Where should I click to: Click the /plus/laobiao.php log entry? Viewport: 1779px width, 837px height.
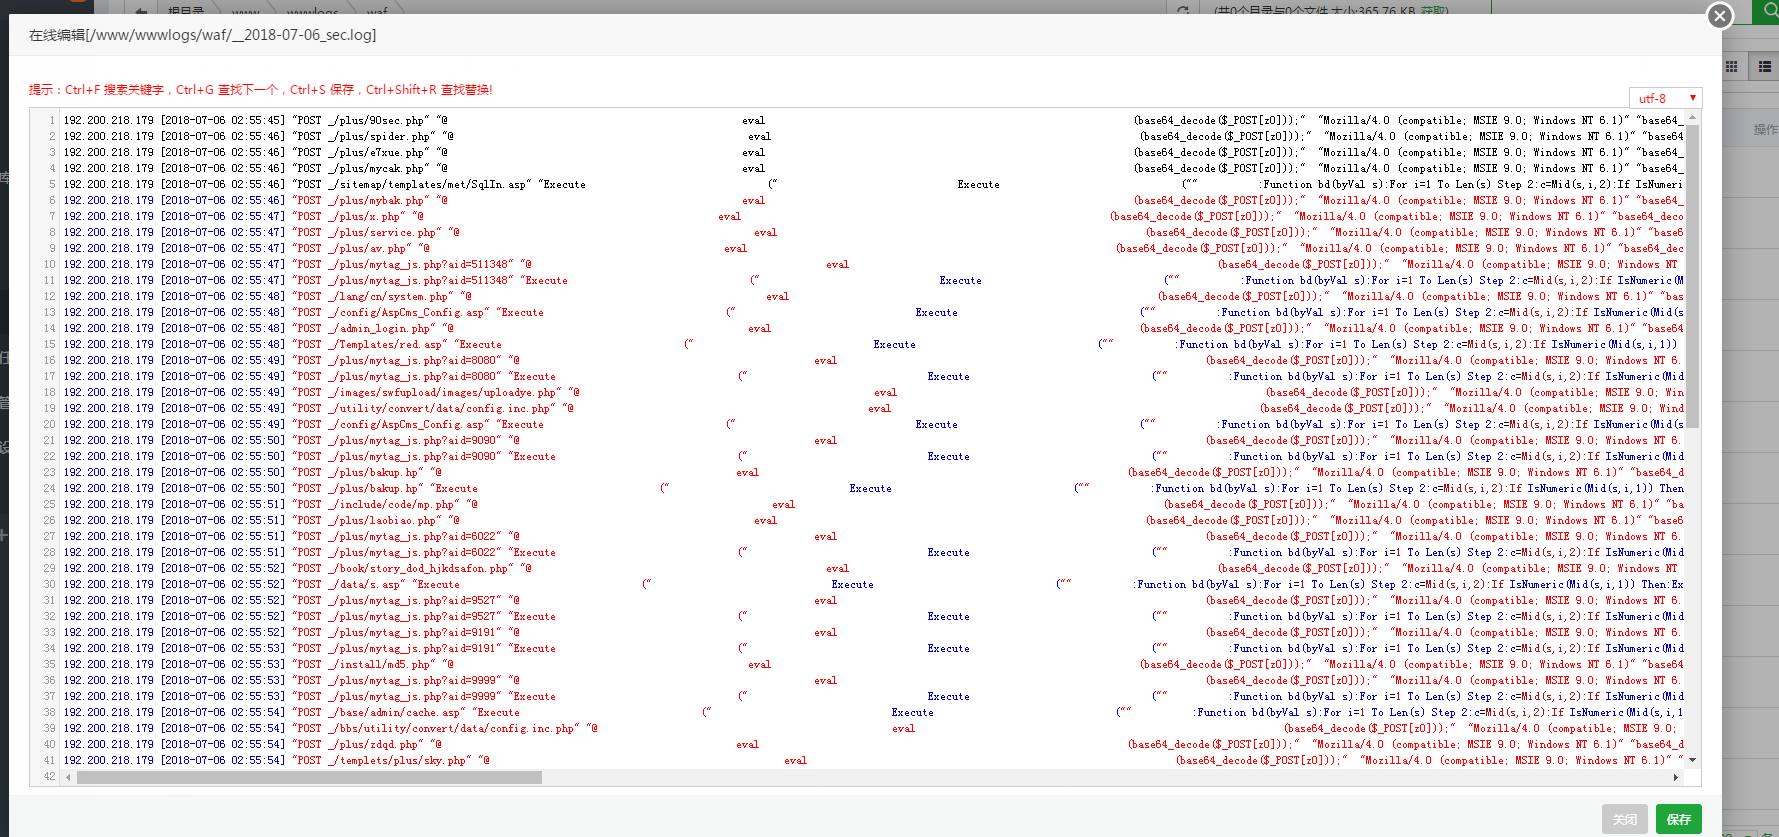click(874, 520)
